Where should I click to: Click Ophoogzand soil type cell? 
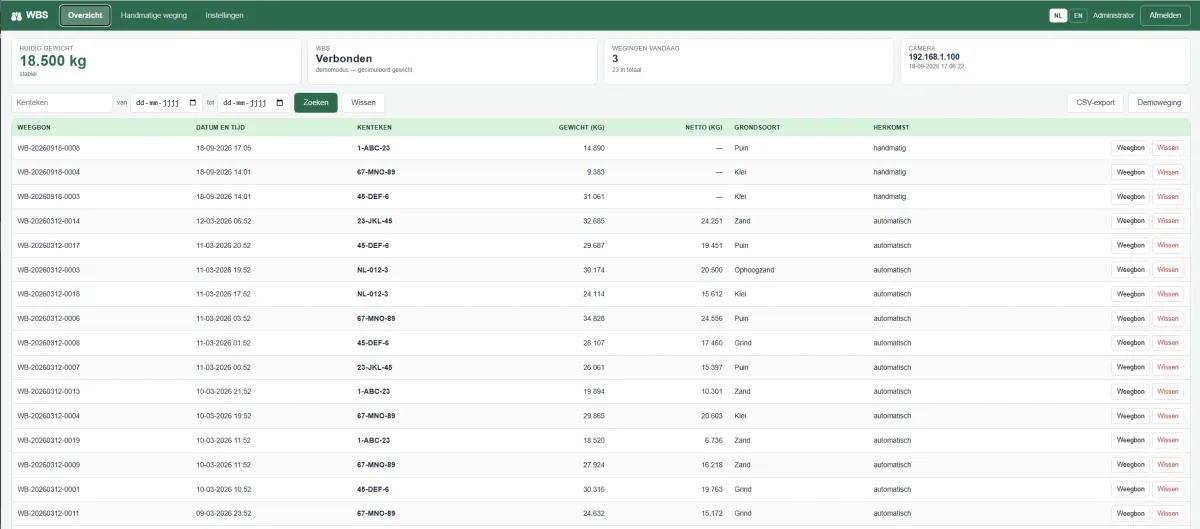pos(753,270)
